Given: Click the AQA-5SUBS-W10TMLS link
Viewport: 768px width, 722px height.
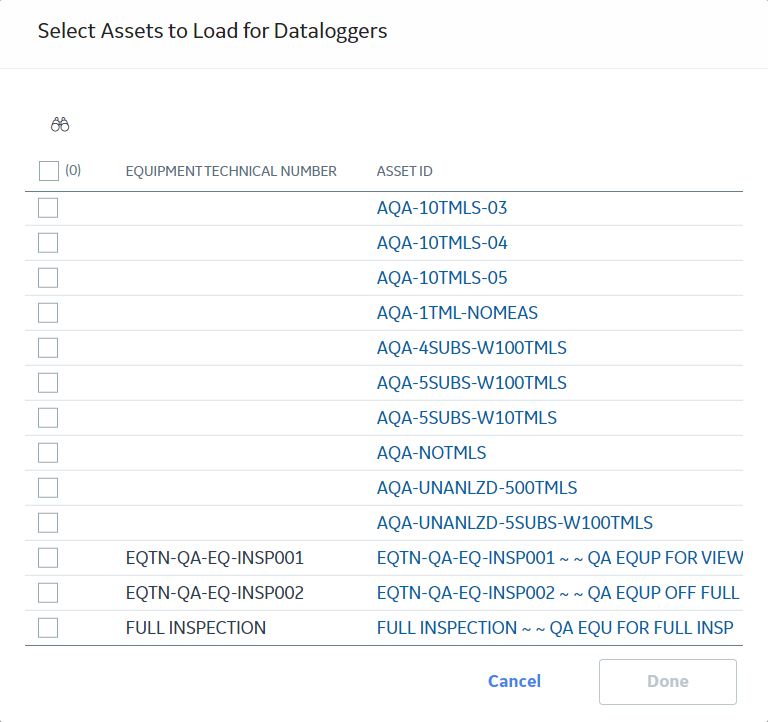Looking at the screenshot, I should (466, 418).
